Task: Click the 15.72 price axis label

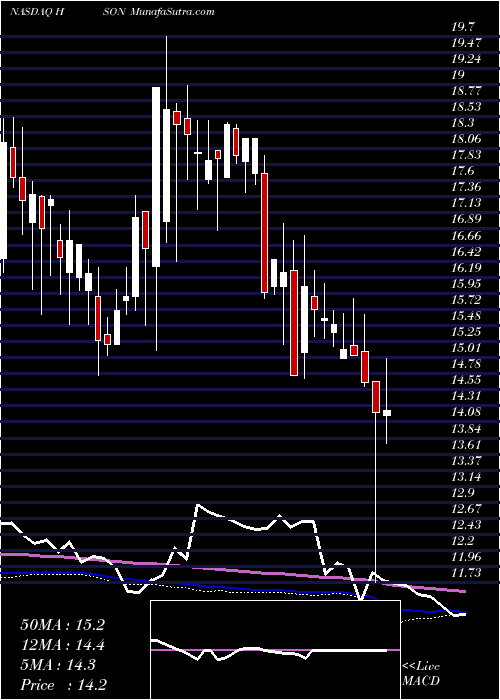Action: pyautogui.click(x=465, y=300)
